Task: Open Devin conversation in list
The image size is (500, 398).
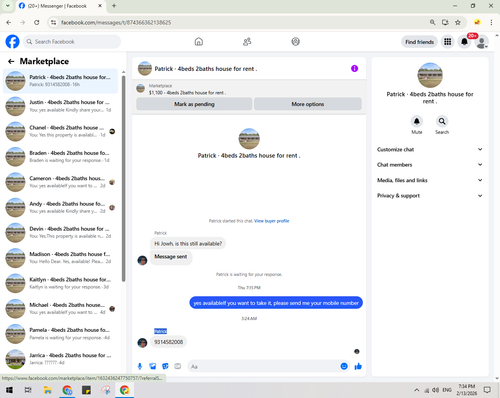Action: [x=60, y=233]
